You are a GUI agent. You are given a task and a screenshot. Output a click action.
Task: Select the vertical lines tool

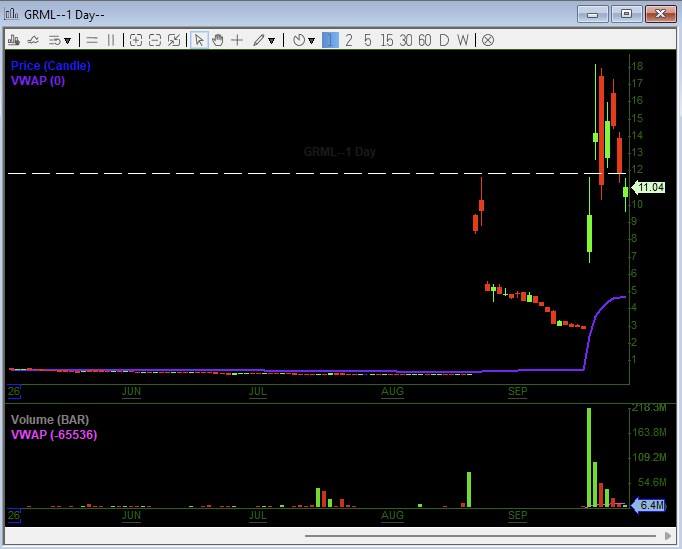pyautogui.click(x=111, y=40)
